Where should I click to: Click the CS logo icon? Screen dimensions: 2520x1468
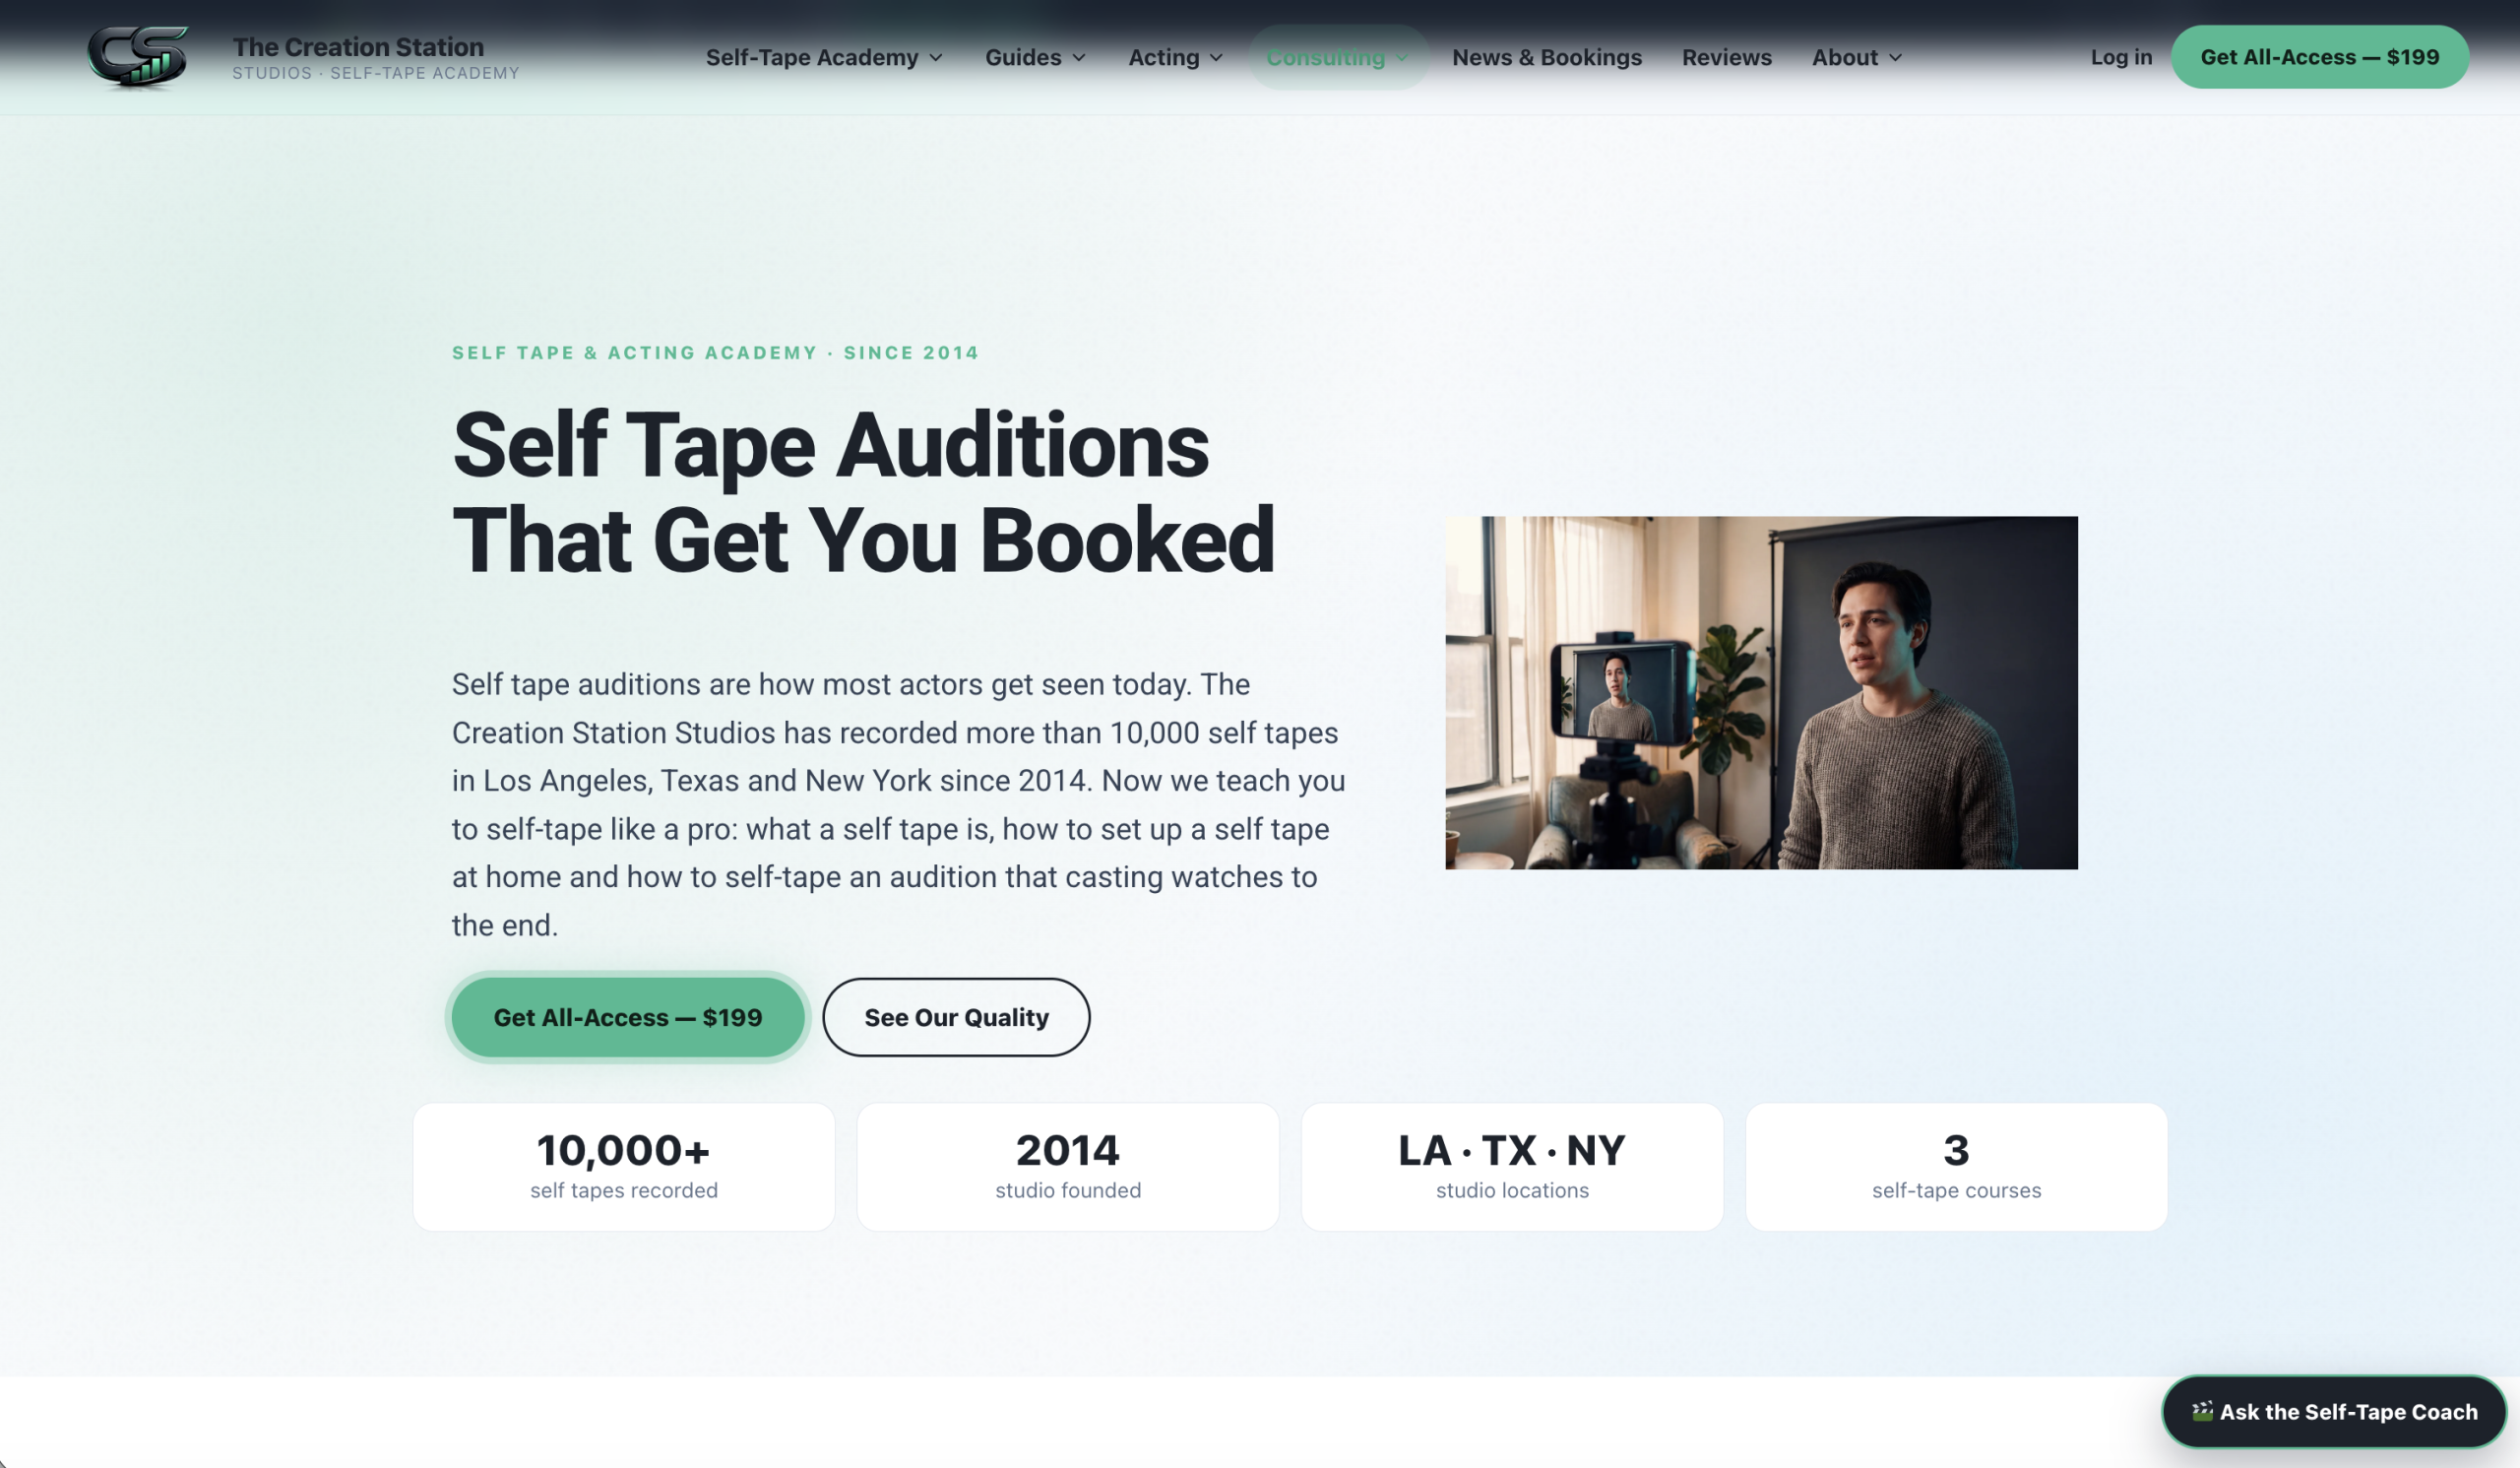(137, 57)
